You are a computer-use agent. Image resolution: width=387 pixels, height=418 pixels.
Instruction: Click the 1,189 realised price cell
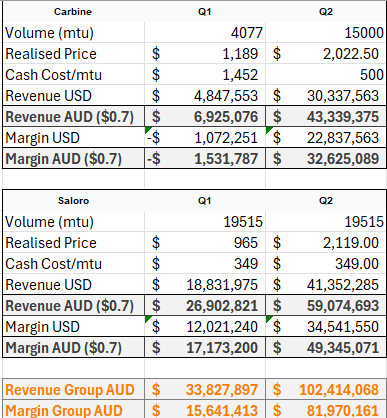pos(205,54)
